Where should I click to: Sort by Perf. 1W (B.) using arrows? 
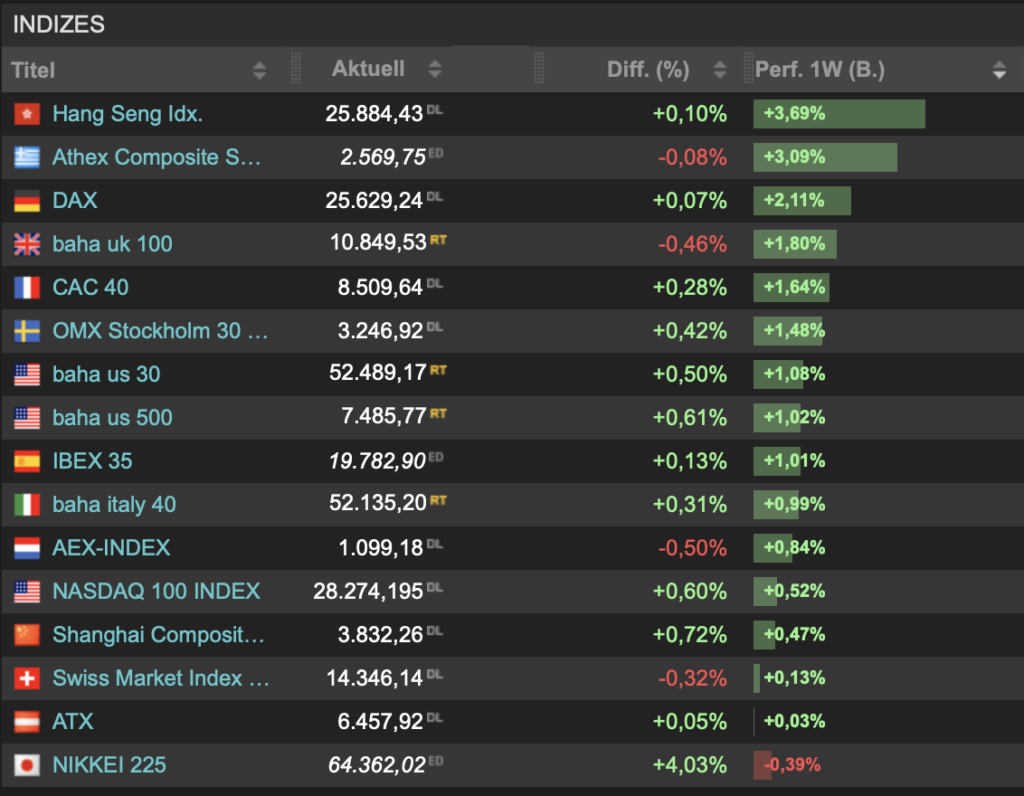pos(999,70)
